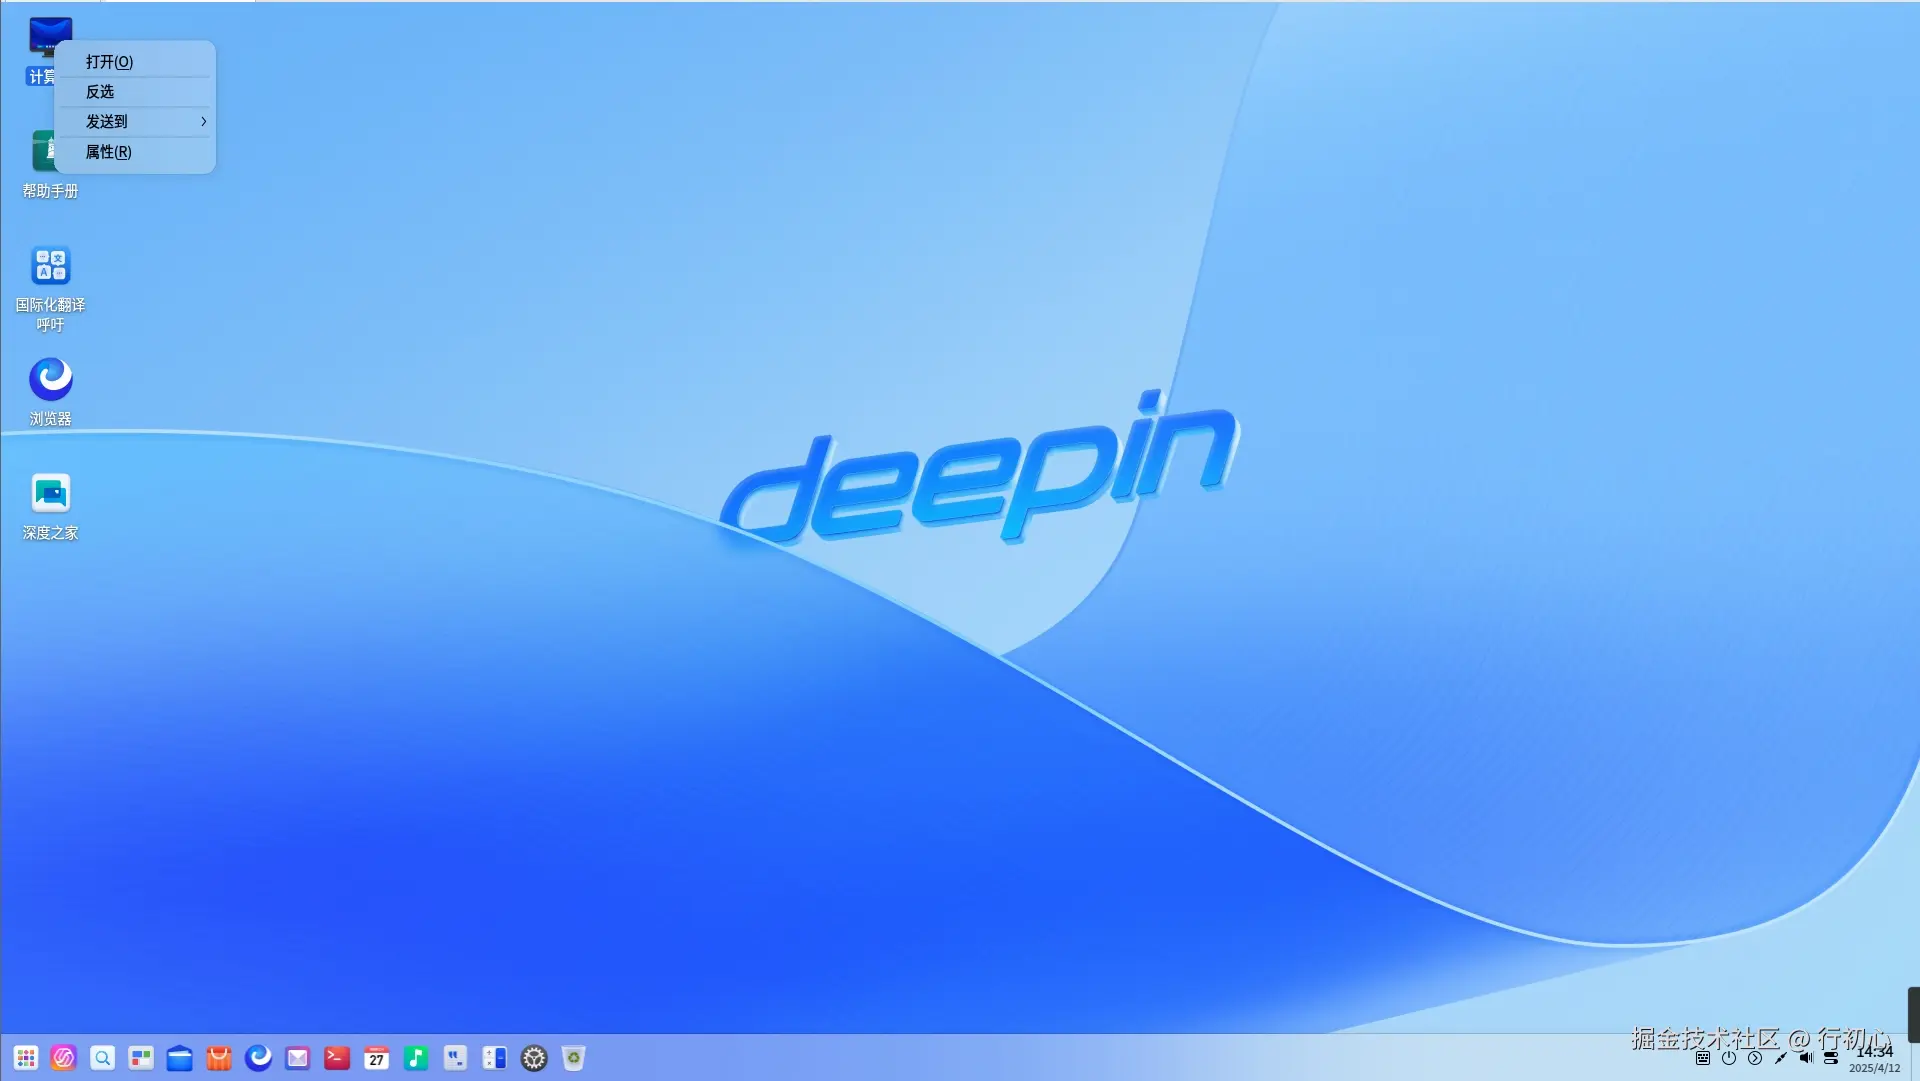Image resolution: width=1920 pixels, height=1081 pixels.
Task: Open Control Center via the gear icon
Action: coord(533,1058)
